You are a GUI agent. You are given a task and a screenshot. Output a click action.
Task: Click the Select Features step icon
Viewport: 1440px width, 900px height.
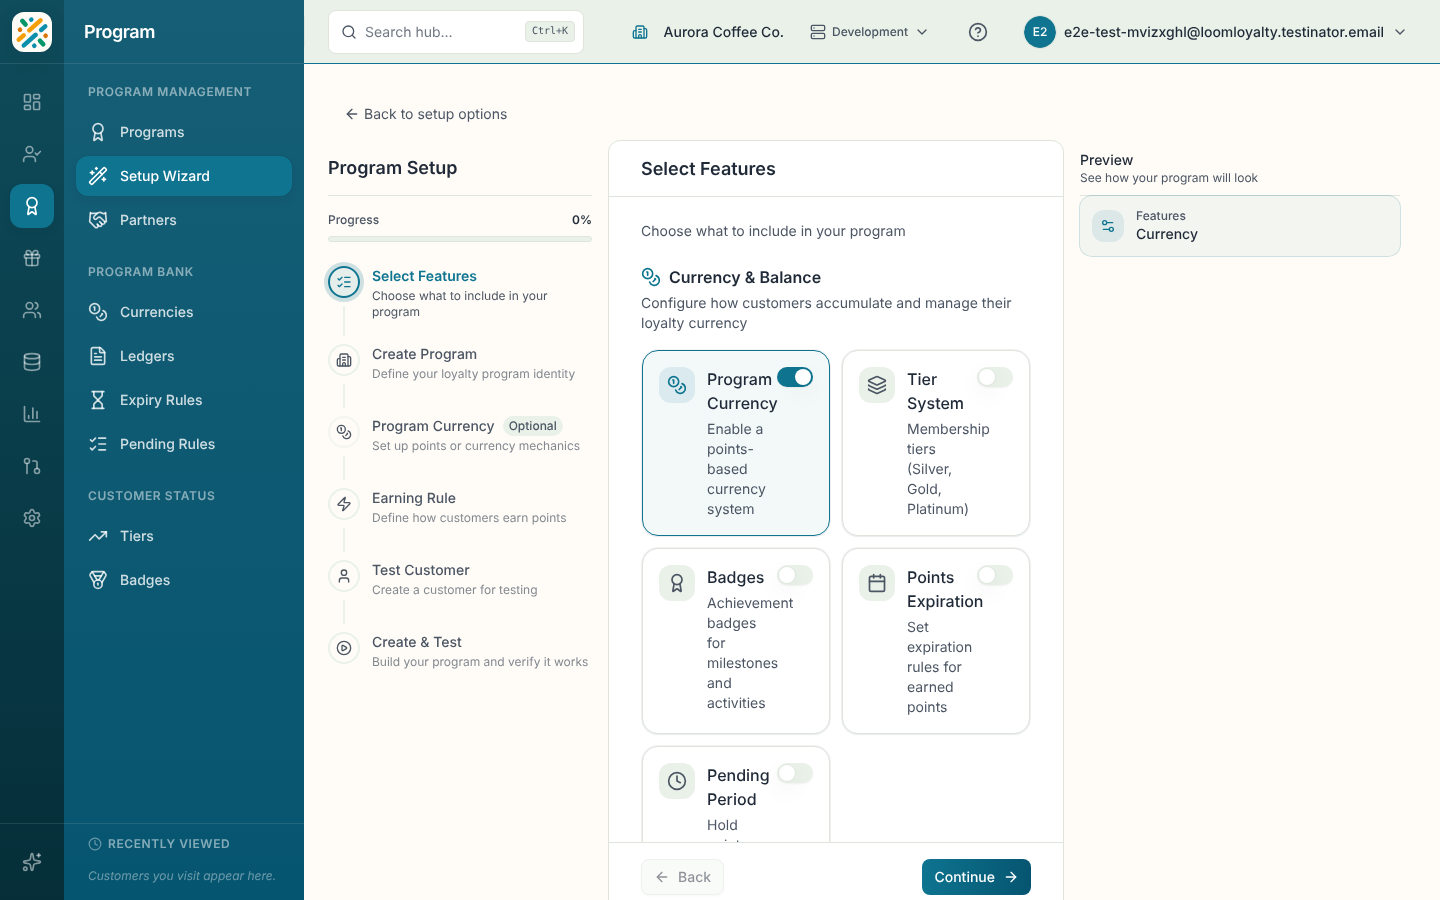[344, 282]
